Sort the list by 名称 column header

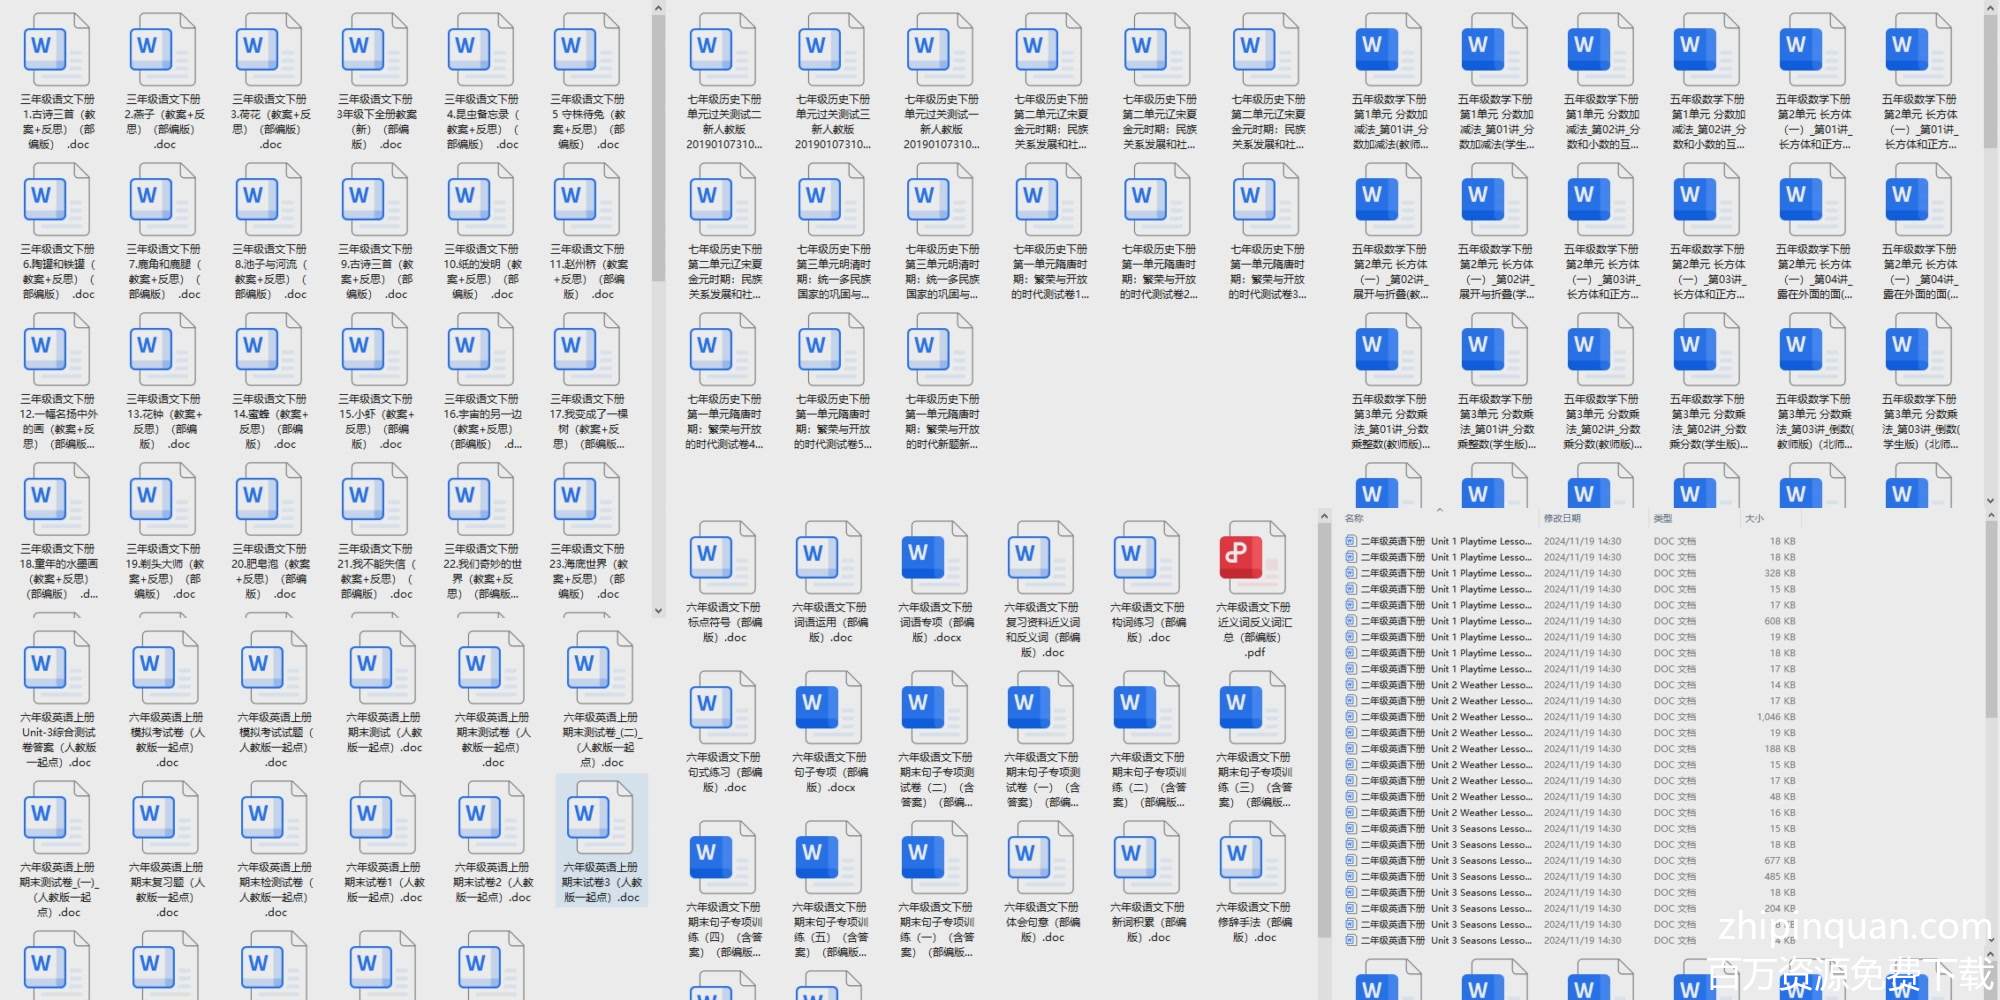1355,518
